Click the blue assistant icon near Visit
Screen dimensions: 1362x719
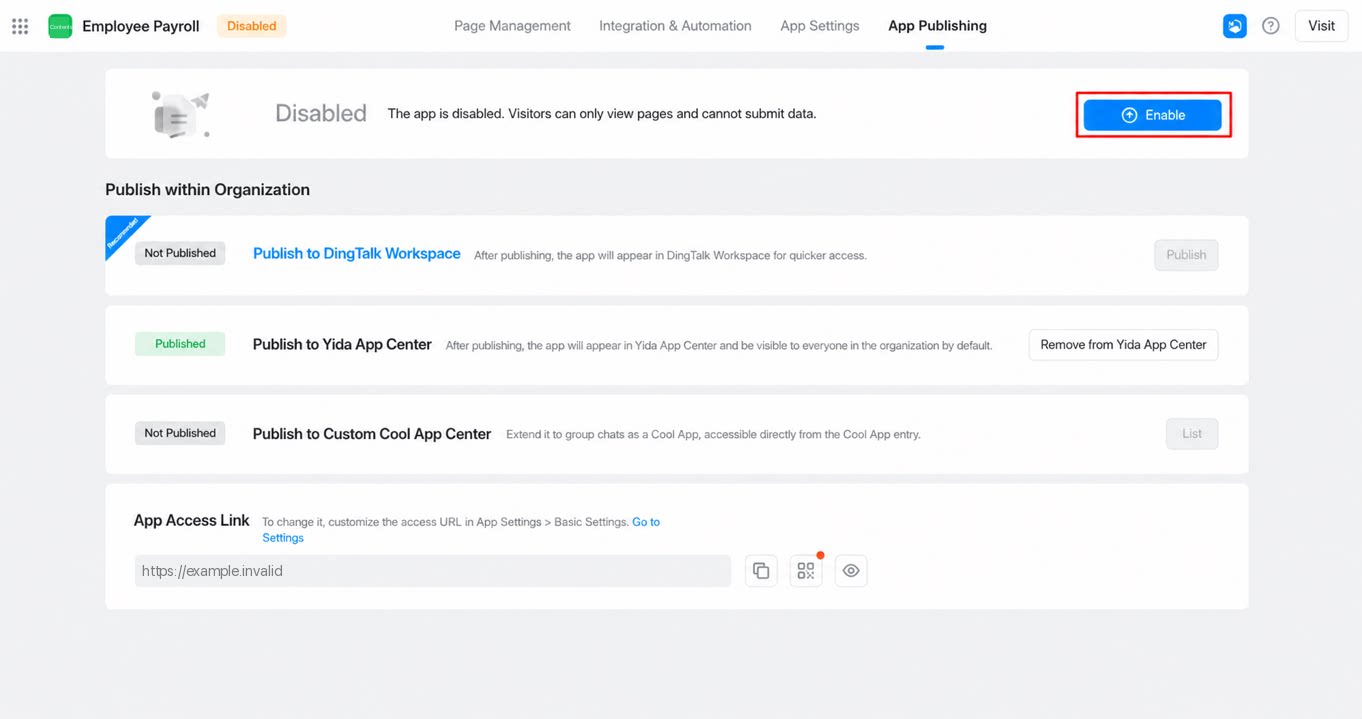(1235, 26)
